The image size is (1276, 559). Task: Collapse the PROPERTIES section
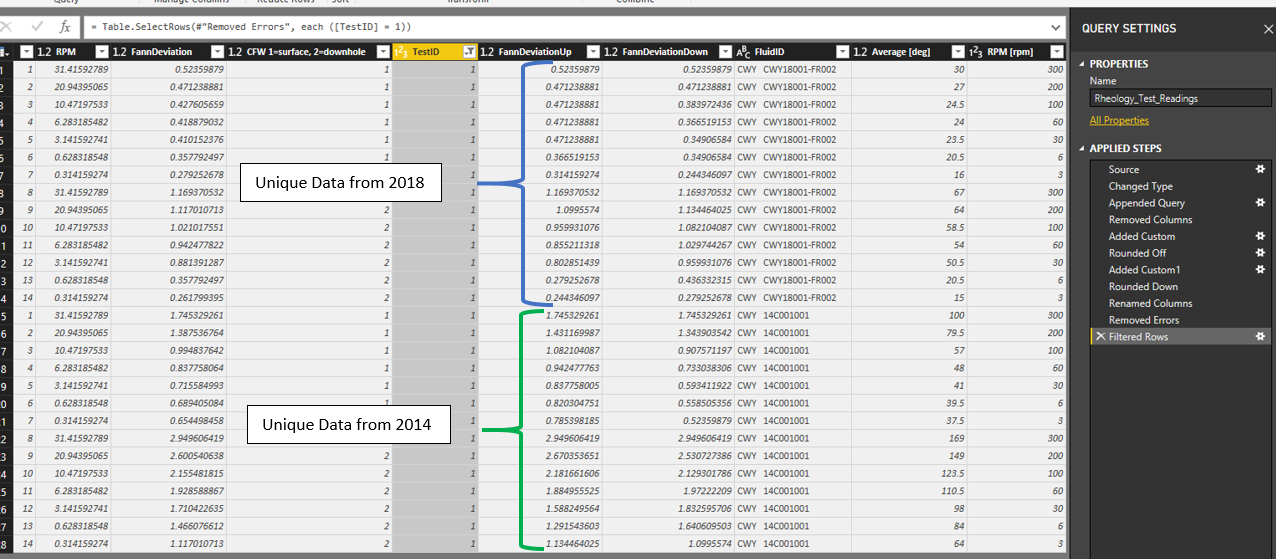(1084, 63)
